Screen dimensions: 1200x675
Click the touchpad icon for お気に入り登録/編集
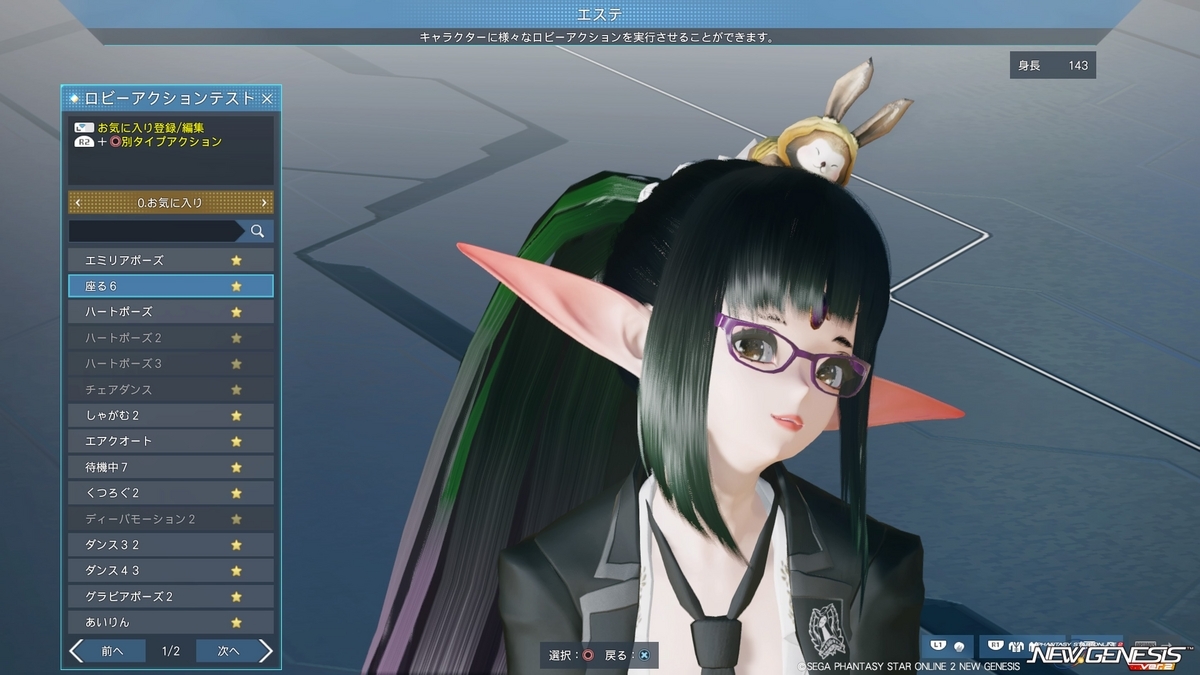click(x=84, y=128)
